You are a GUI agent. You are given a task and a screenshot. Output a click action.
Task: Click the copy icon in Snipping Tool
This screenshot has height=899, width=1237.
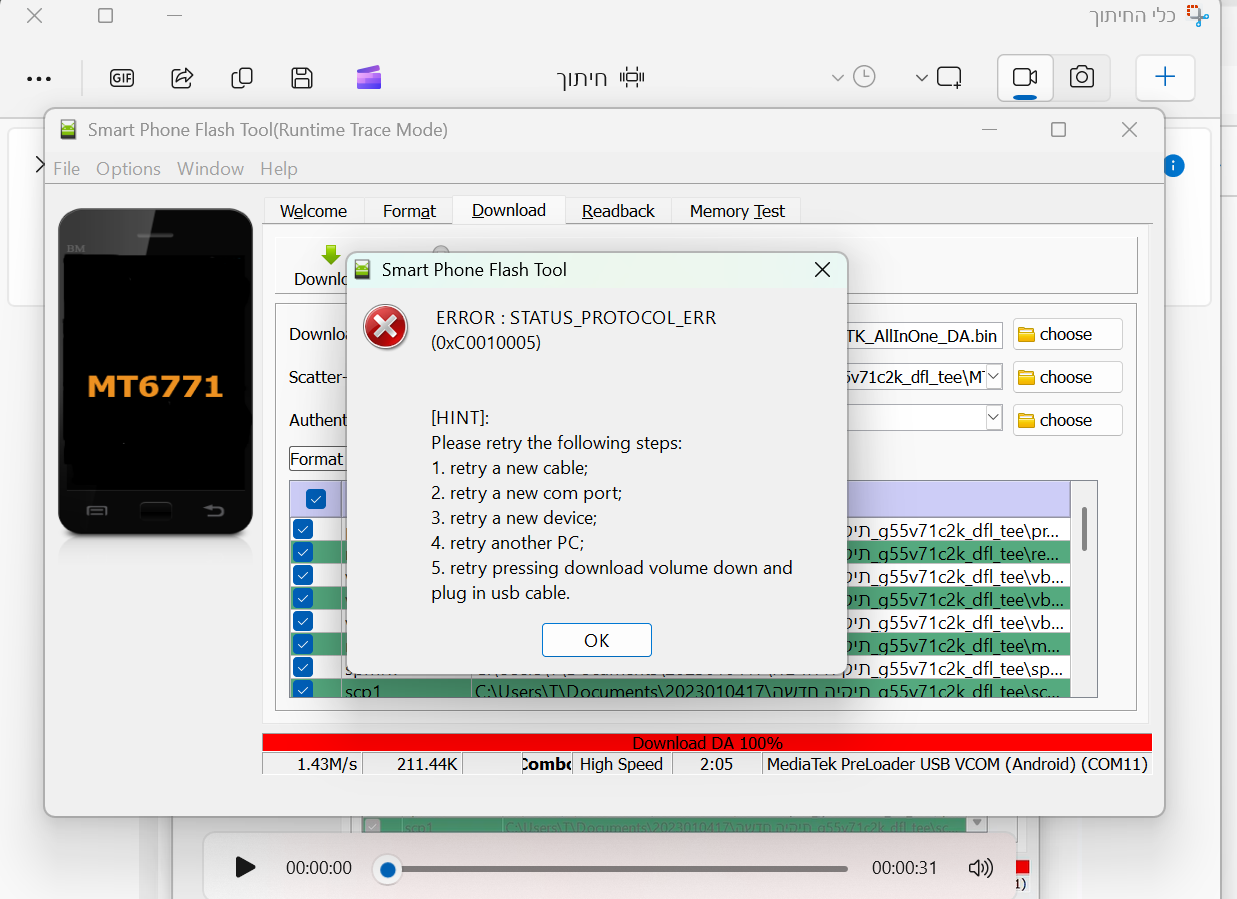[241, 78]
